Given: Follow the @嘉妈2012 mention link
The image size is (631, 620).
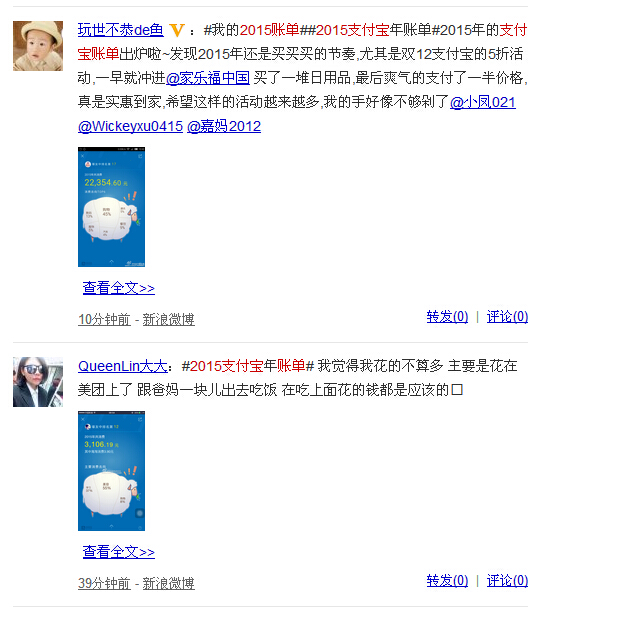Looking at the screenshot, I should (x=224, y=126).
